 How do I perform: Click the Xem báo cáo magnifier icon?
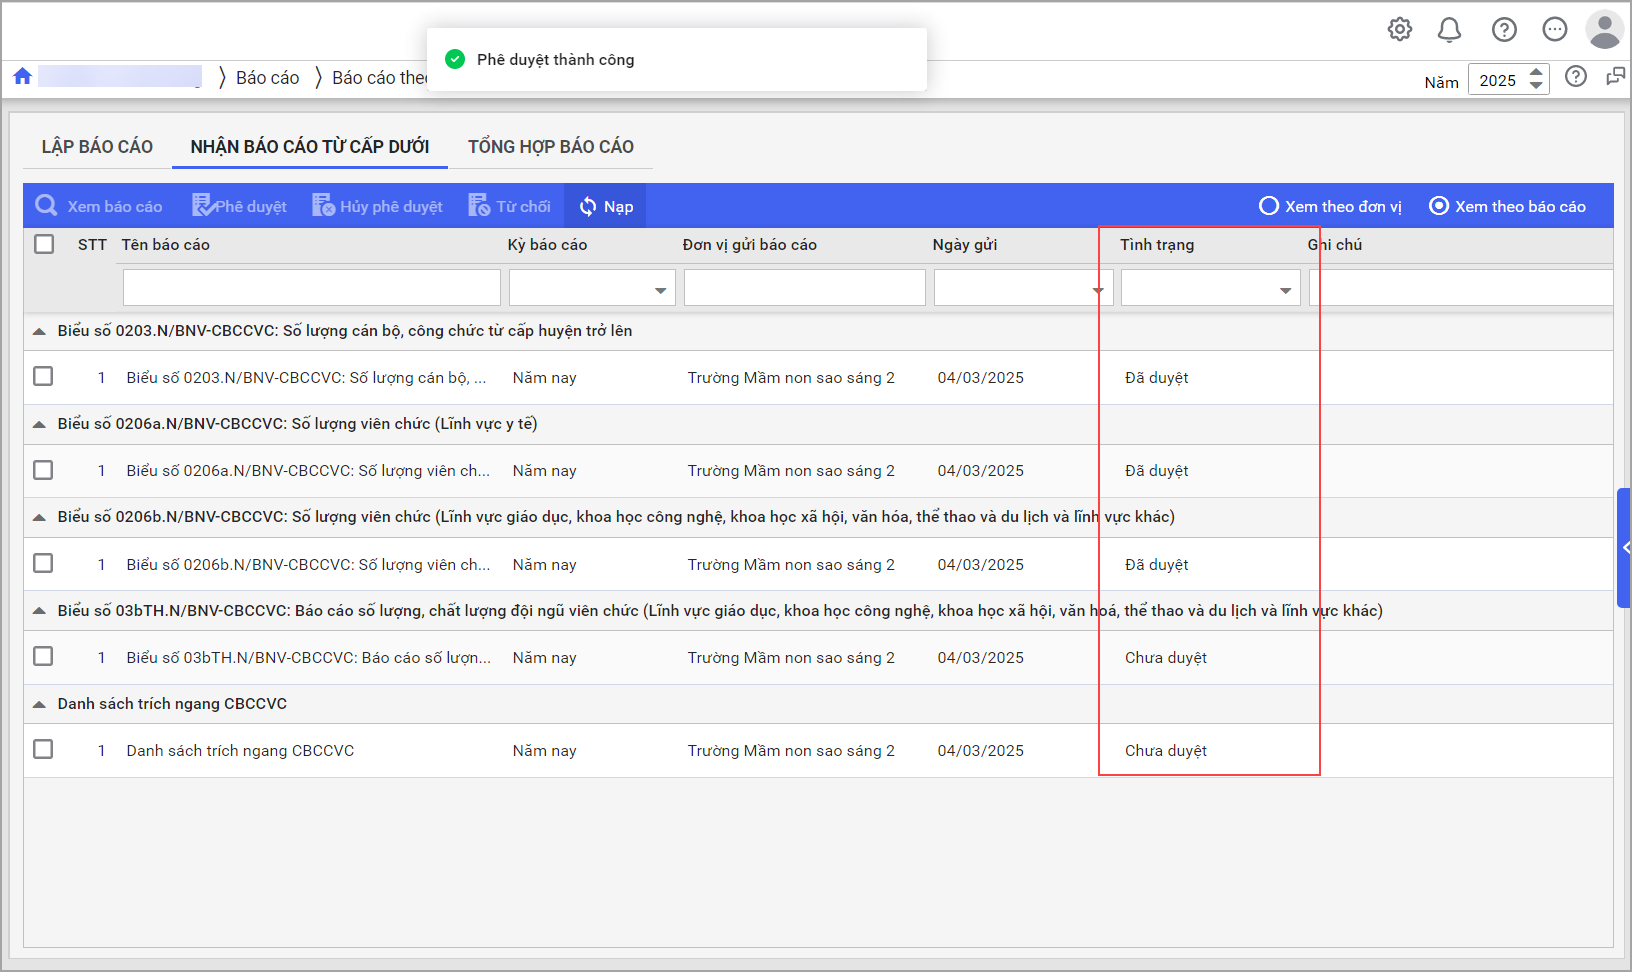coord(46,205)
